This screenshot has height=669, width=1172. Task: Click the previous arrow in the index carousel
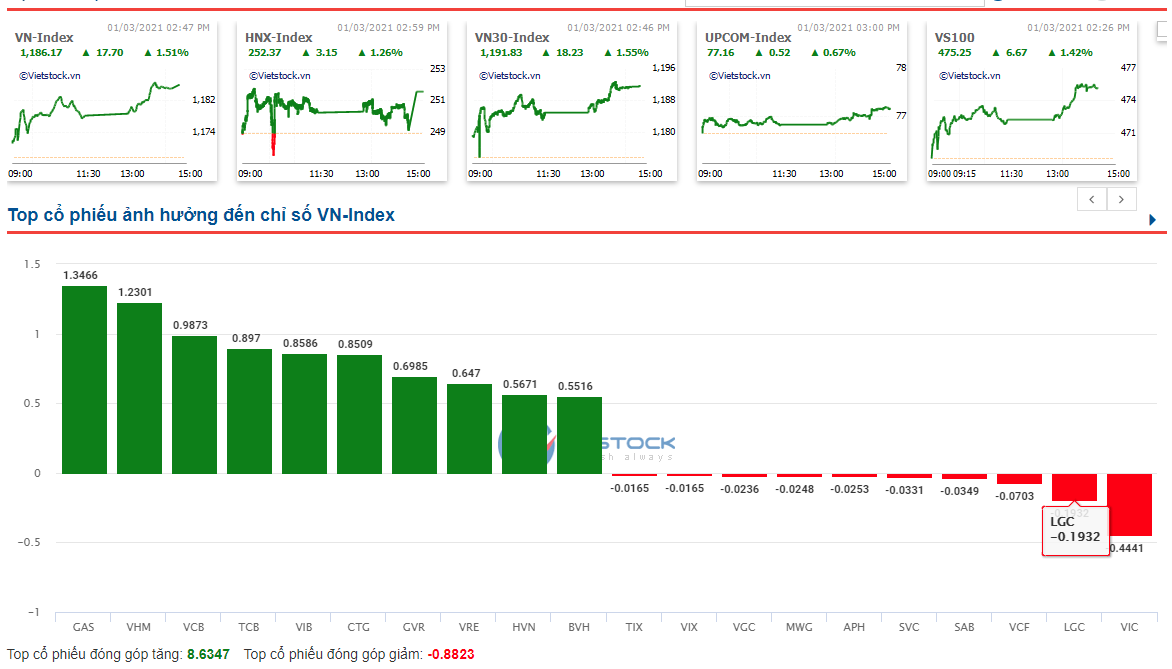pyautogui.click(x=1092, y=199)
